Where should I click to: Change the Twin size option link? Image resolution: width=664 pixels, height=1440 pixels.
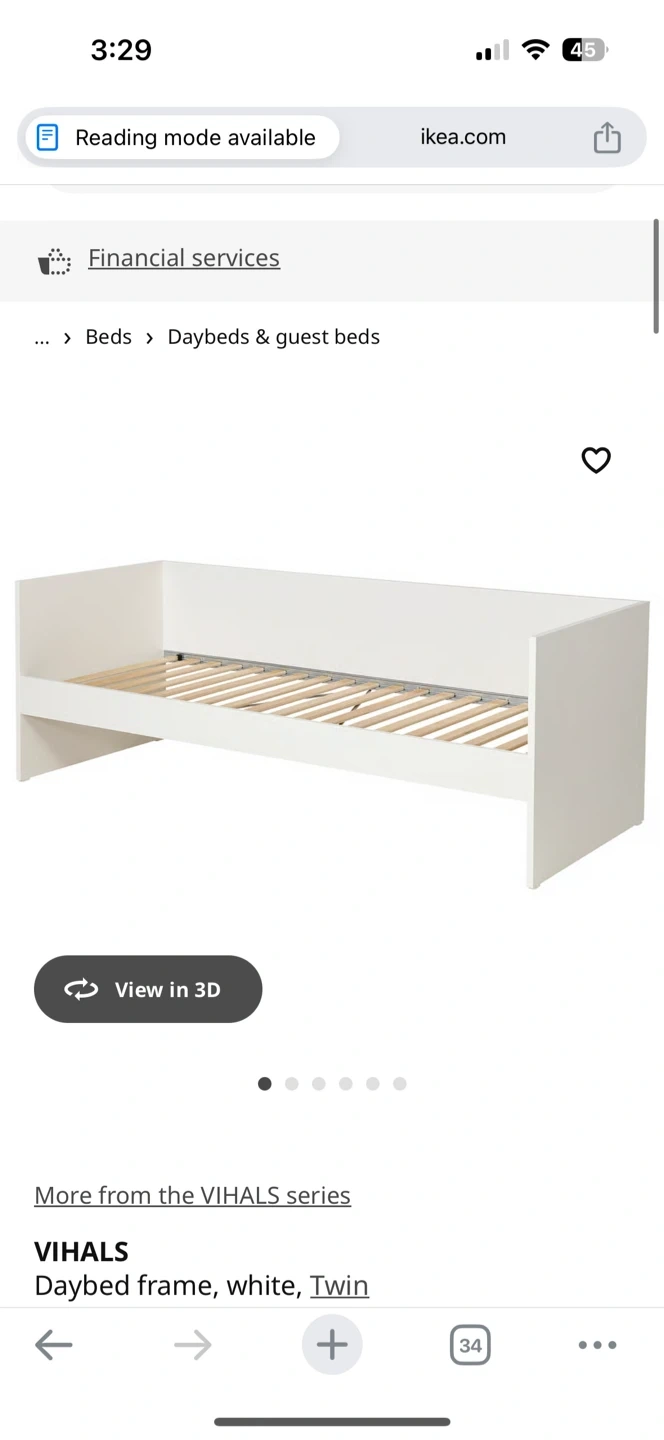[x=339, y=1285]
